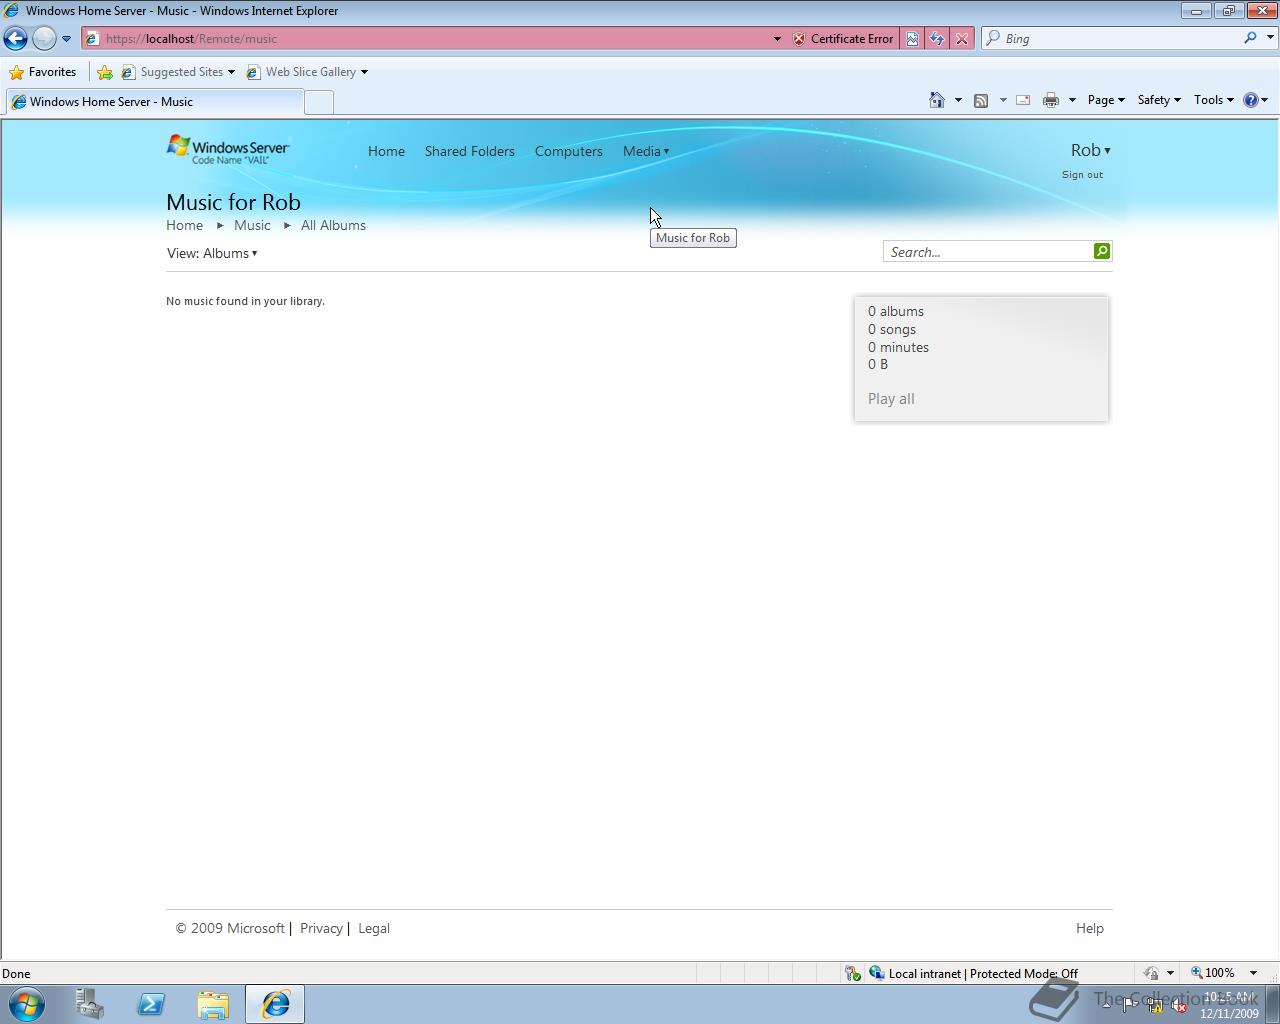1280x1024 pixels.
Task: Click the network tray icon
Action: coord(1154,1006)
